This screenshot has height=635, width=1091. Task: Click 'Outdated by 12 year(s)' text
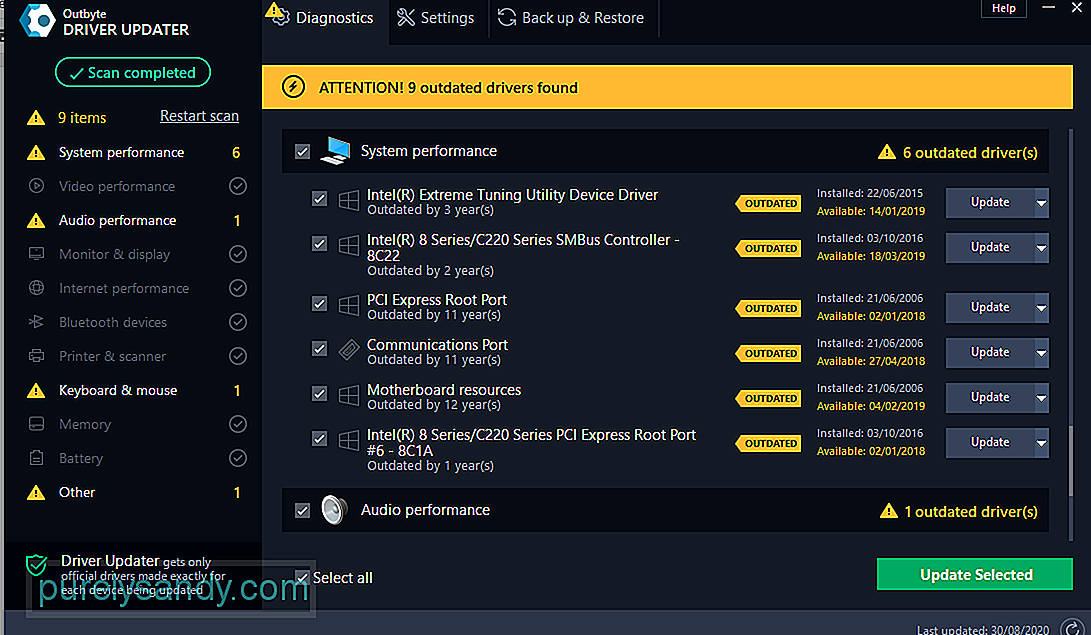tap(433, 405)
